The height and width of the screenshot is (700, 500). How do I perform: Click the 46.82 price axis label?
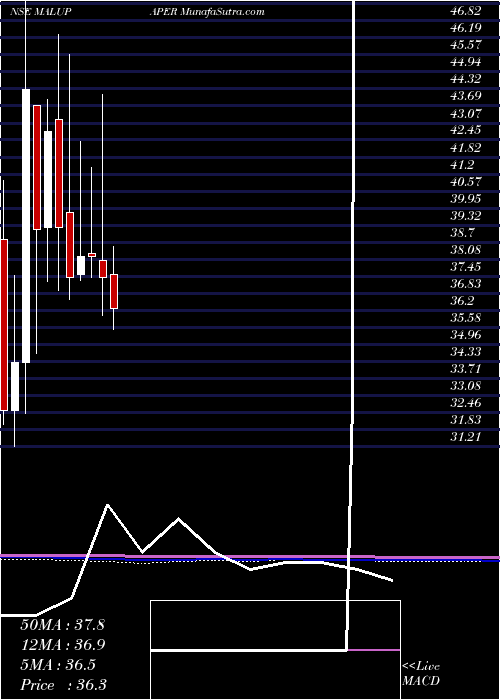click(465, 11)
